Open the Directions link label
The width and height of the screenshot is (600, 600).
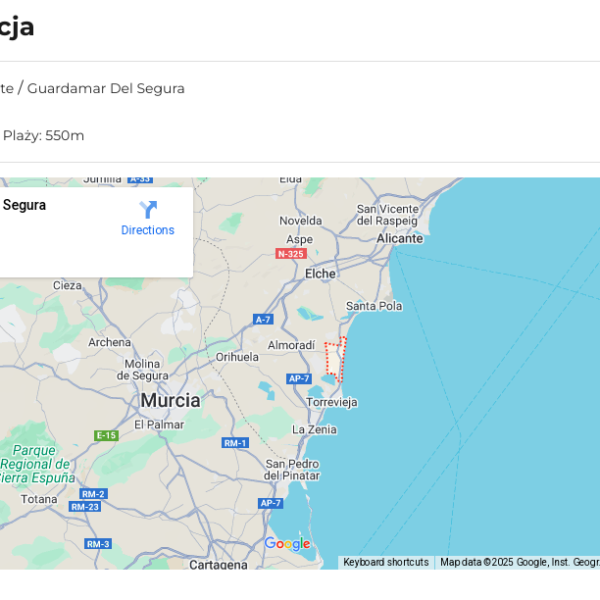click(148, 230)
